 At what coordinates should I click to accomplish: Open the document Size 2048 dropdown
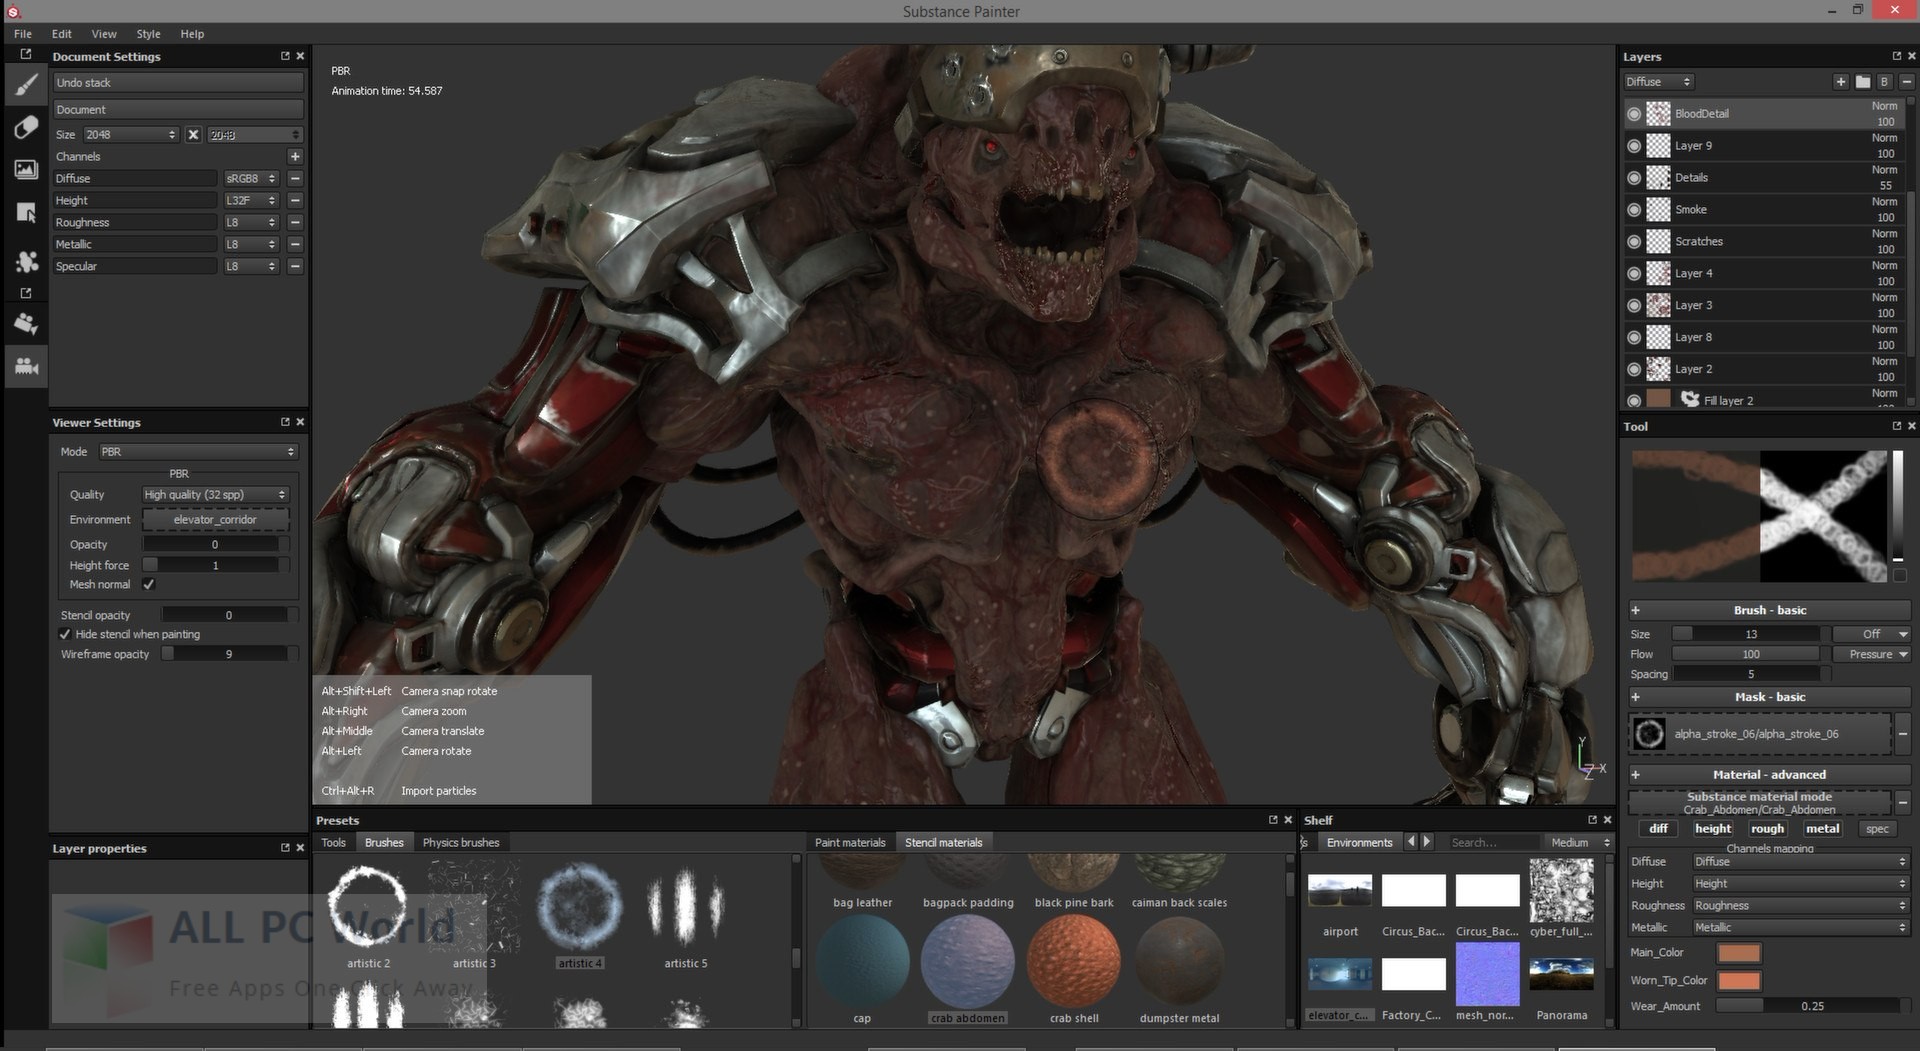click(130, 135)
